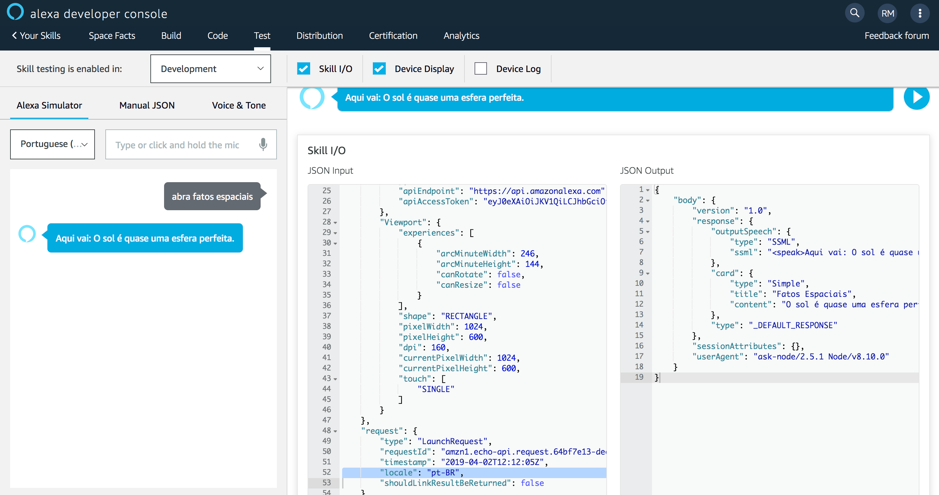Viewport: 939px width, 495px height.
Task: Switch to the Manual JSON tab
Action: [147, 105]
